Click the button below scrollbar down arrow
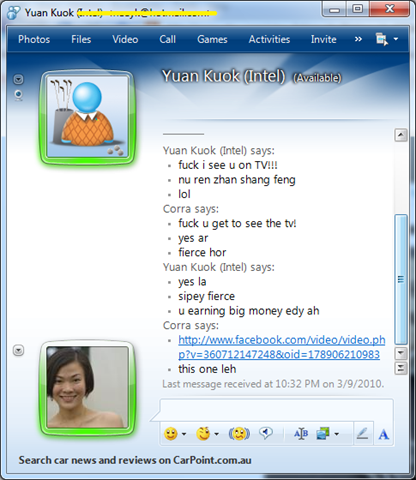416x480 pixels. (401, 368)
